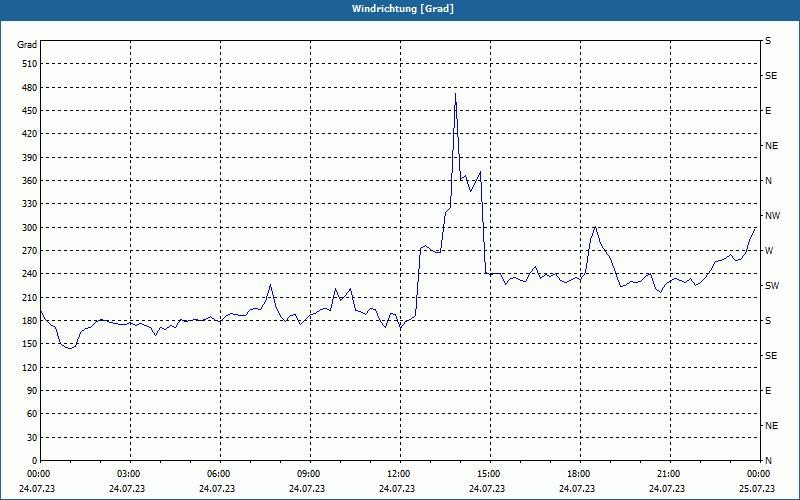This screenshot has width=800, height=500.
Task: Click the 03:00 time label
Action: point(130,474)
